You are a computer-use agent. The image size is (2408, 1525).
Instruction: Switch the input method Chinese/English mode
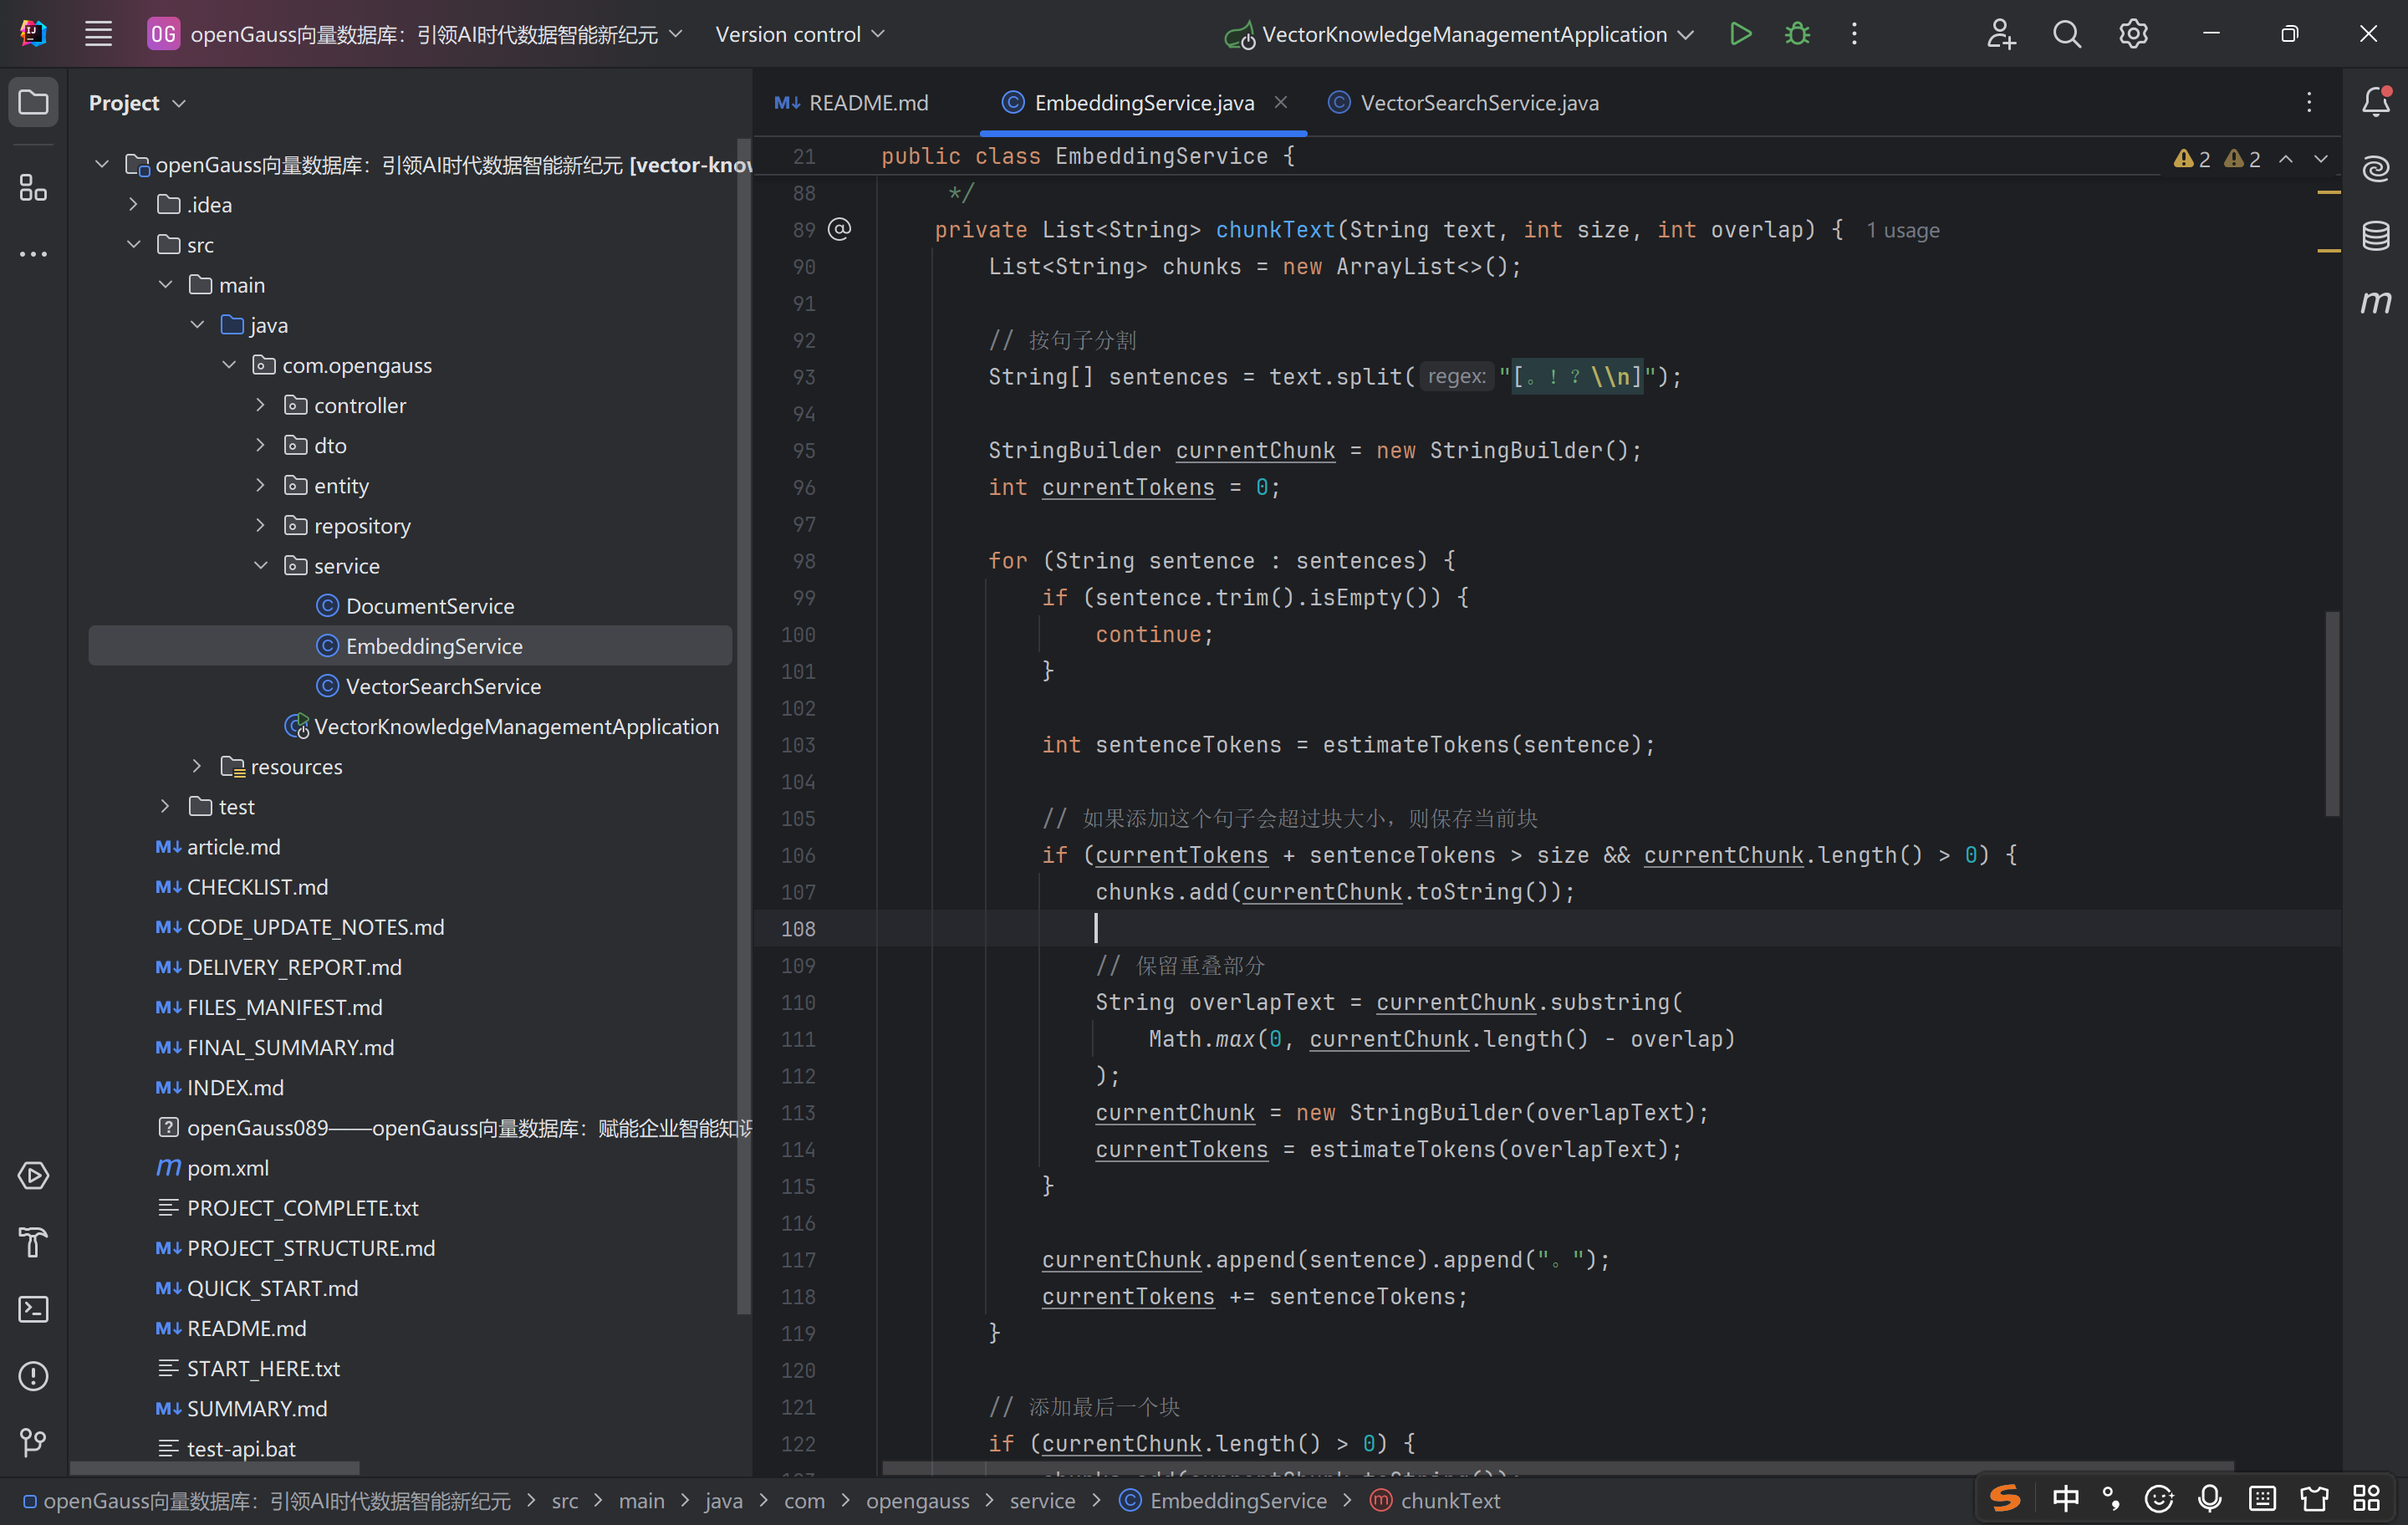coord(2065,1498)
